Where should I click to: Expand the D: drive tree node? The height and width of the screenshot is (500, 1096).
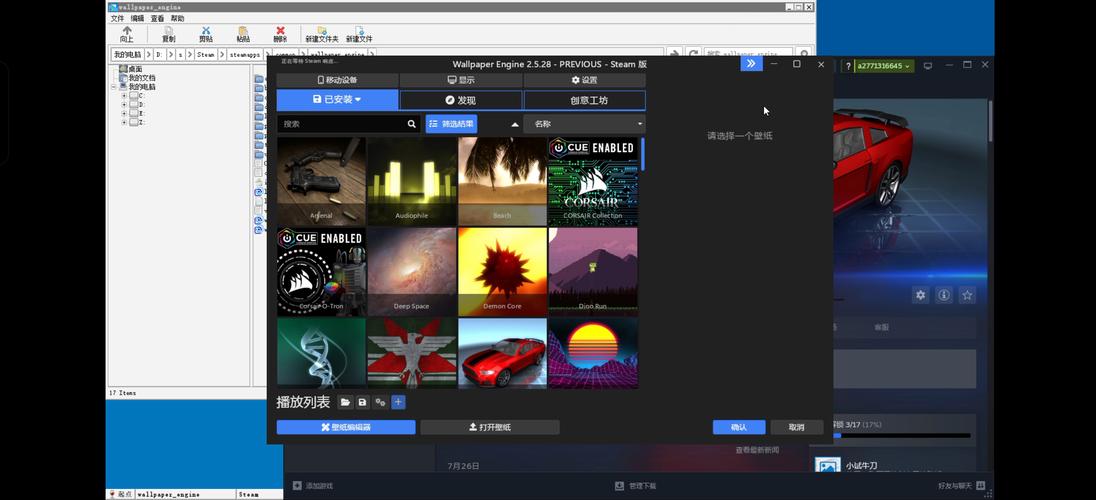[124, 104]
